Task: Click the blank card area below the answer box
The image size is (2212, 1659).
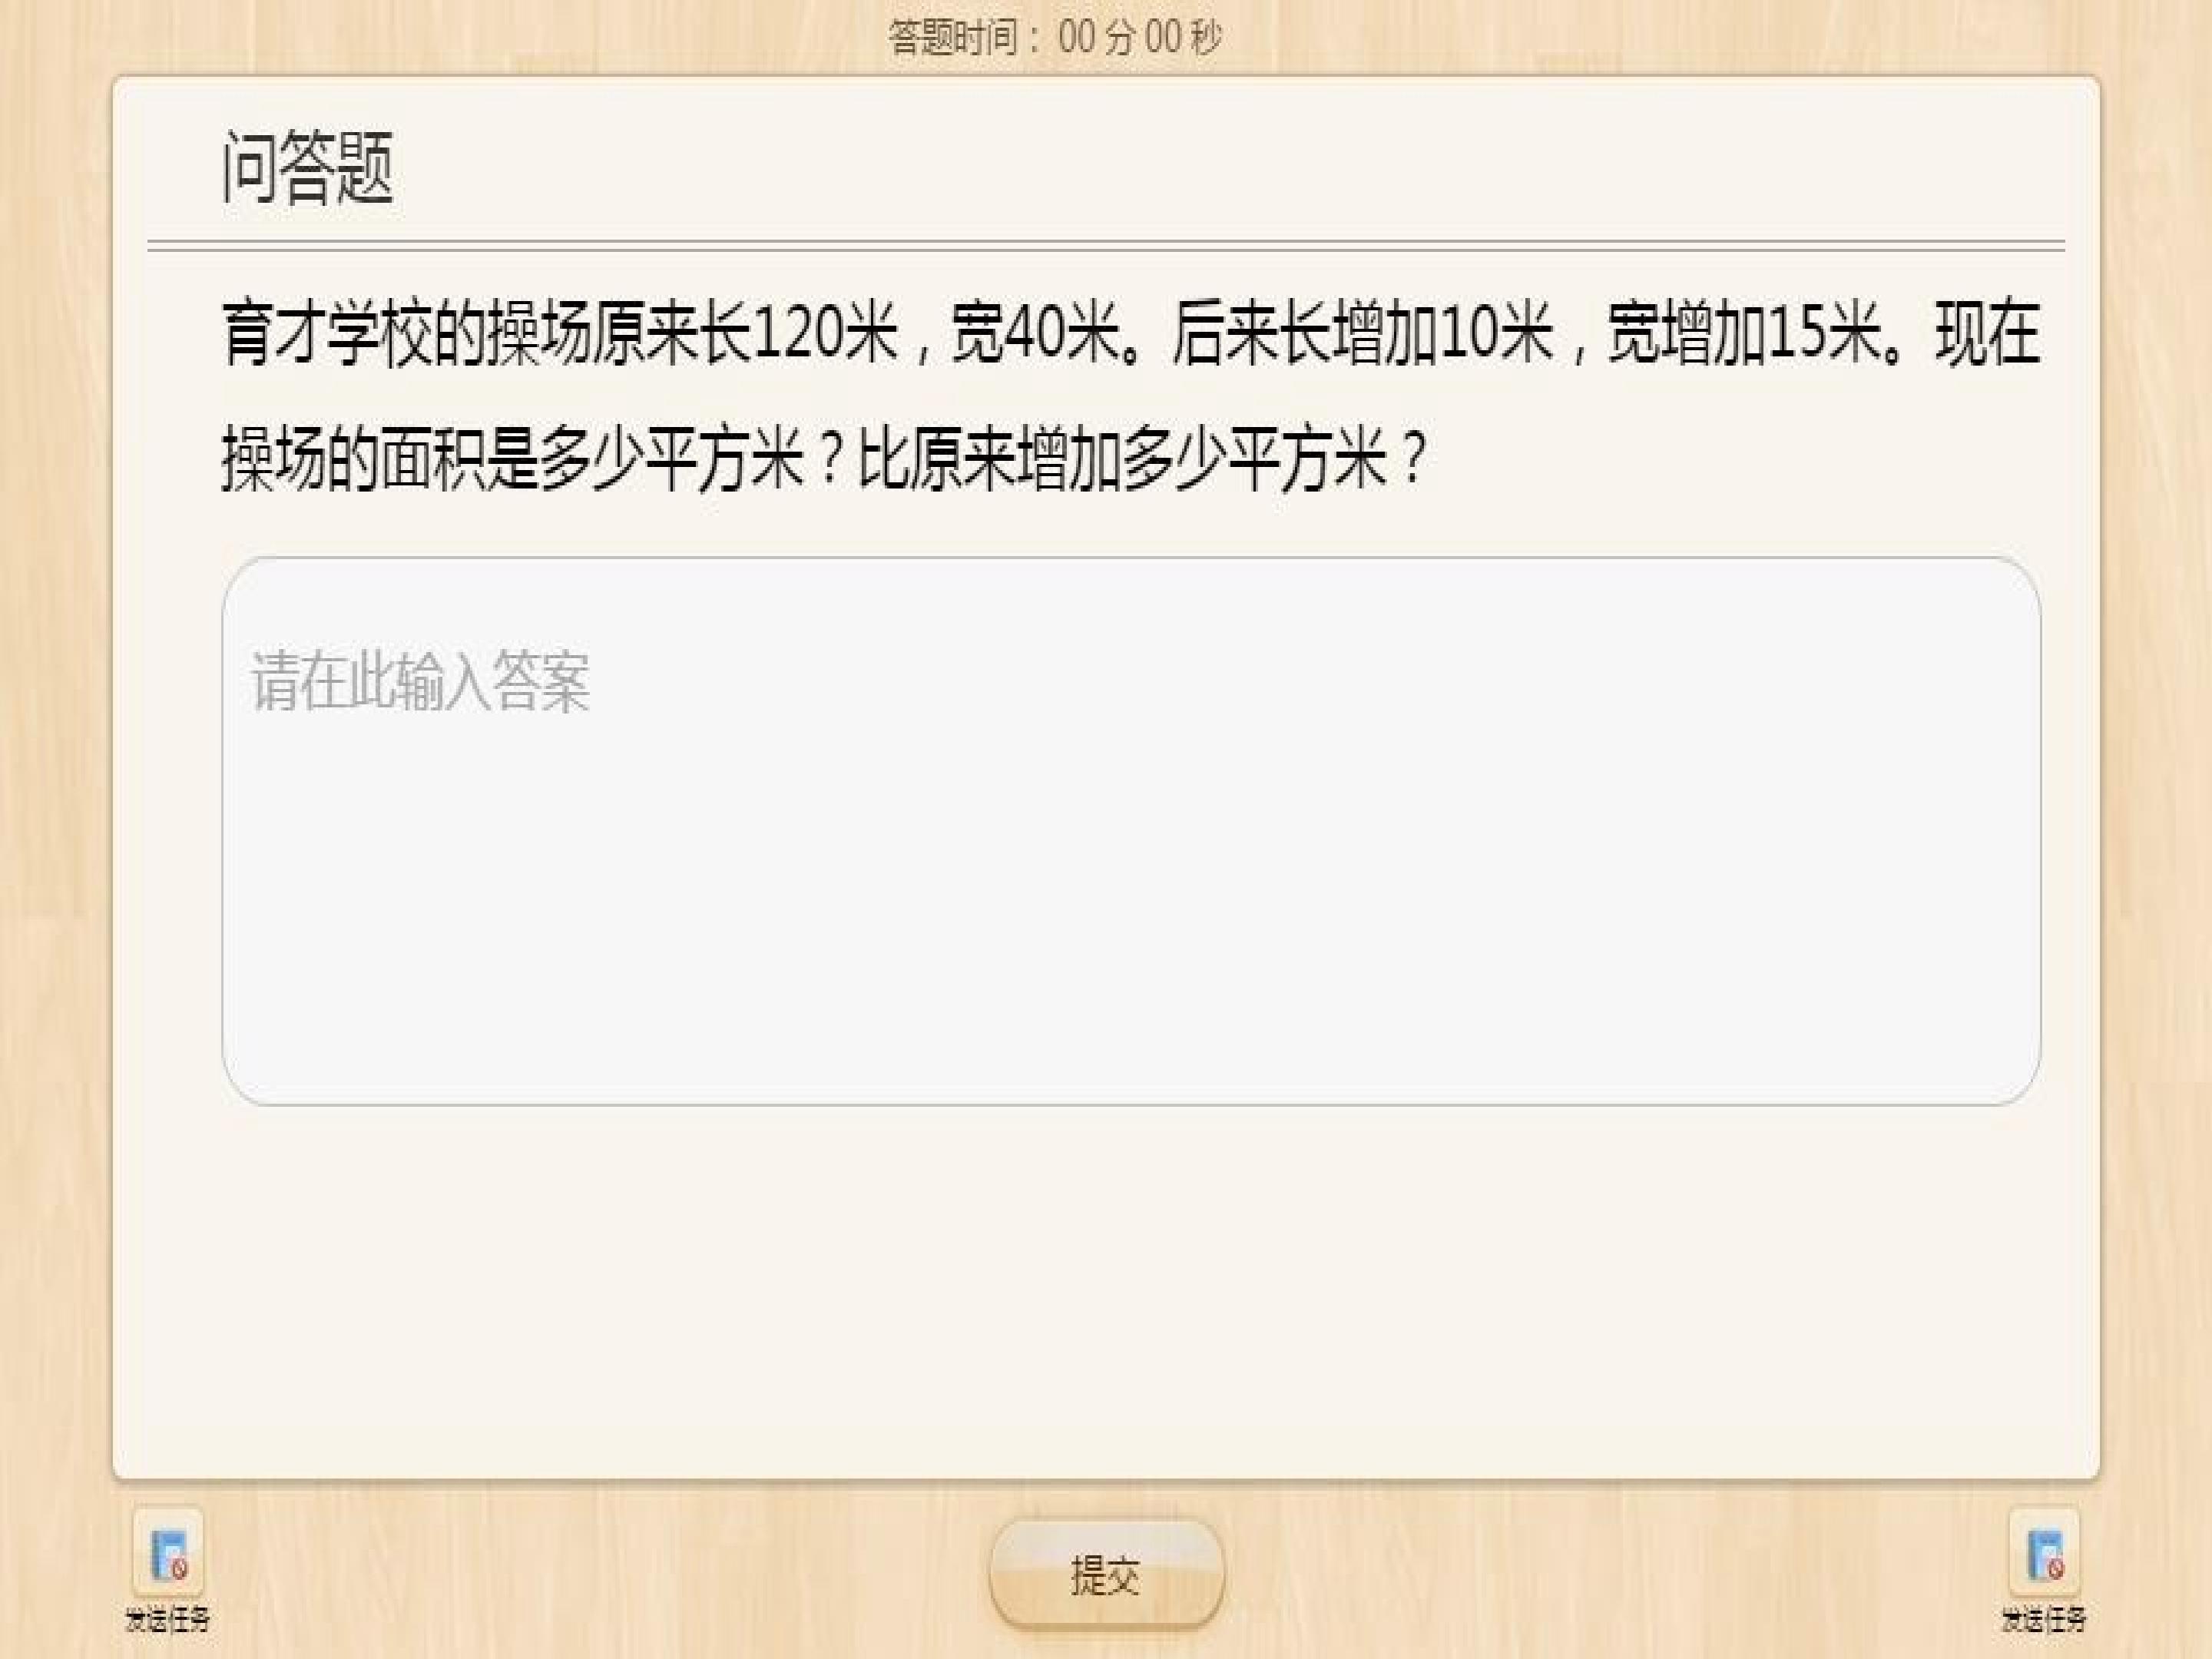Action: [x=1106, y=1290]
